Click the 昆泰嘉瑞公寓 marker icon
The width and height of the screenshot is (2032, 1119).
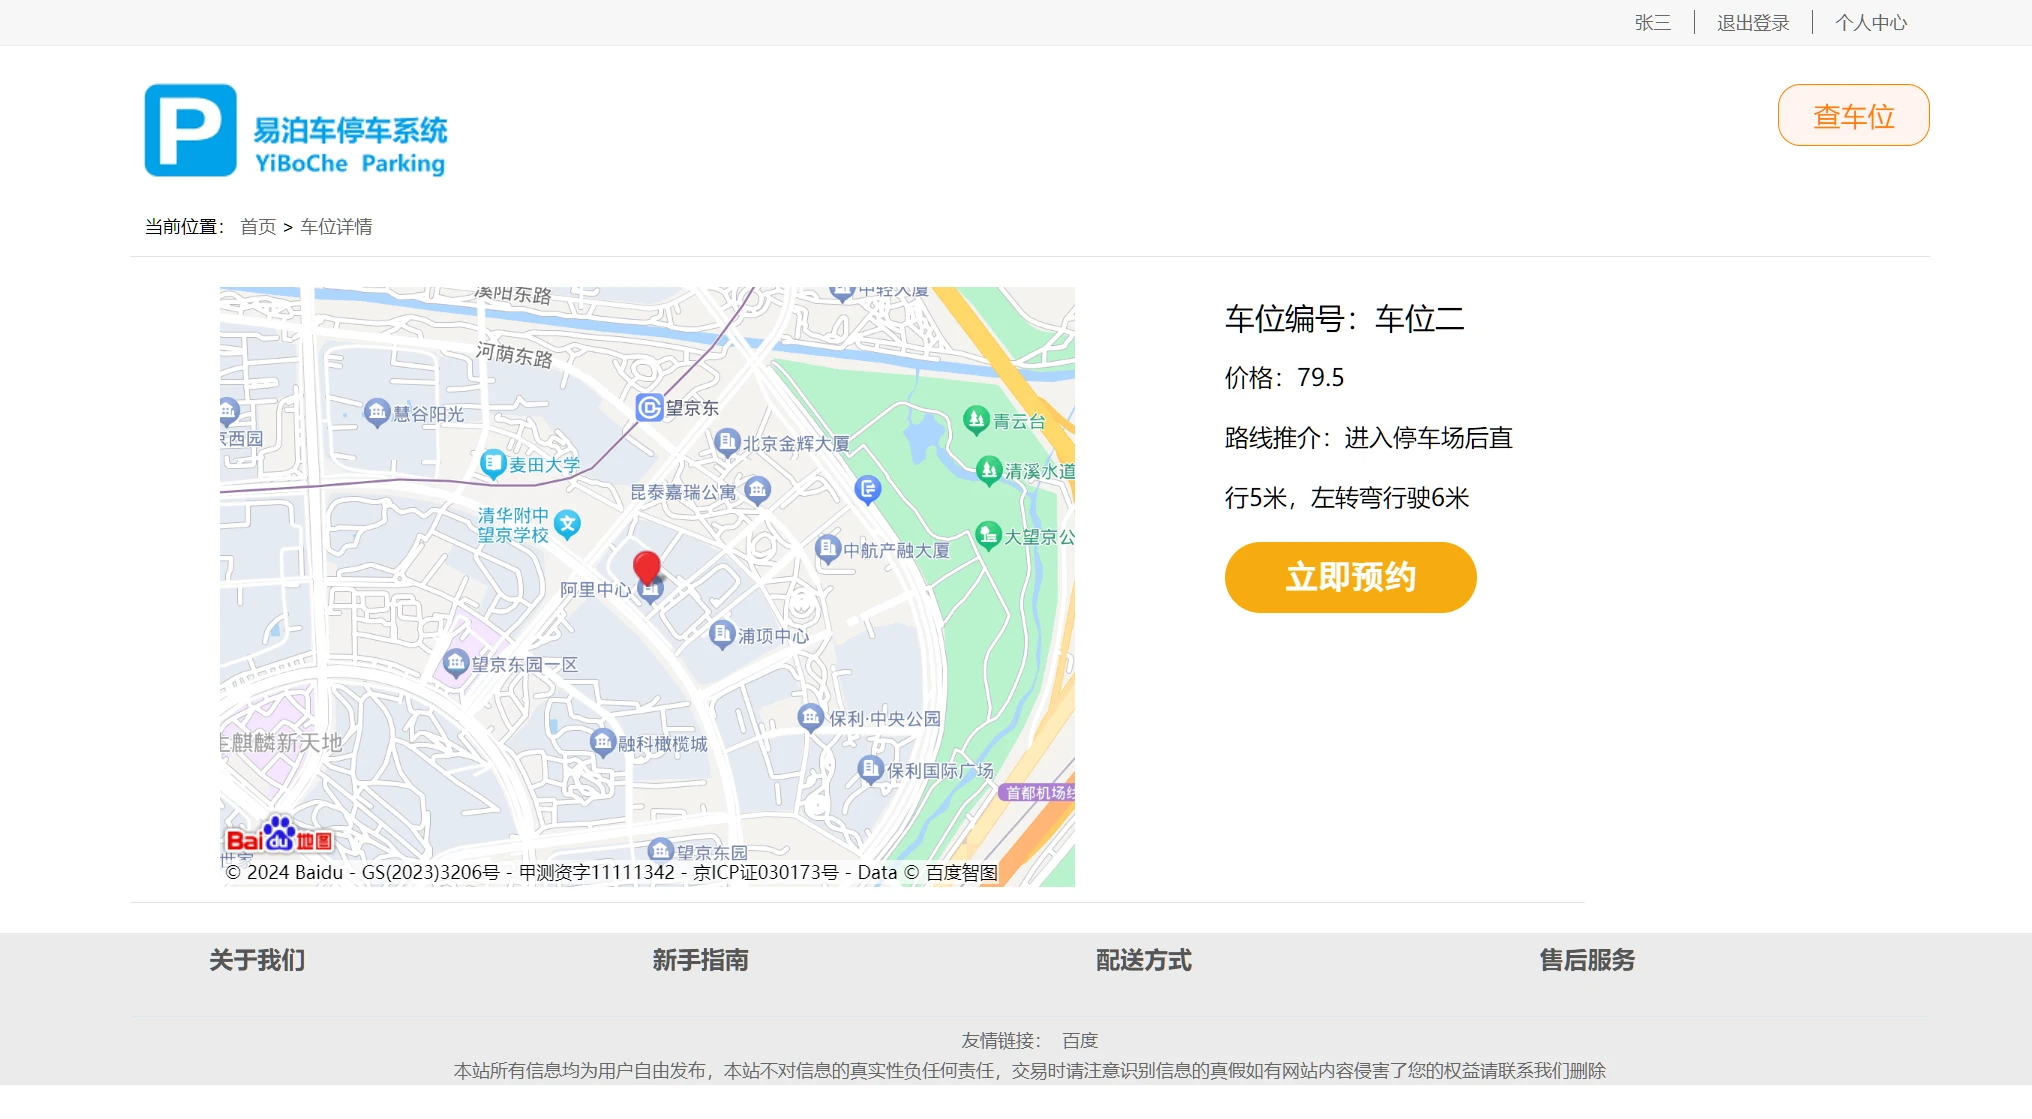click(x=757, y=490)
